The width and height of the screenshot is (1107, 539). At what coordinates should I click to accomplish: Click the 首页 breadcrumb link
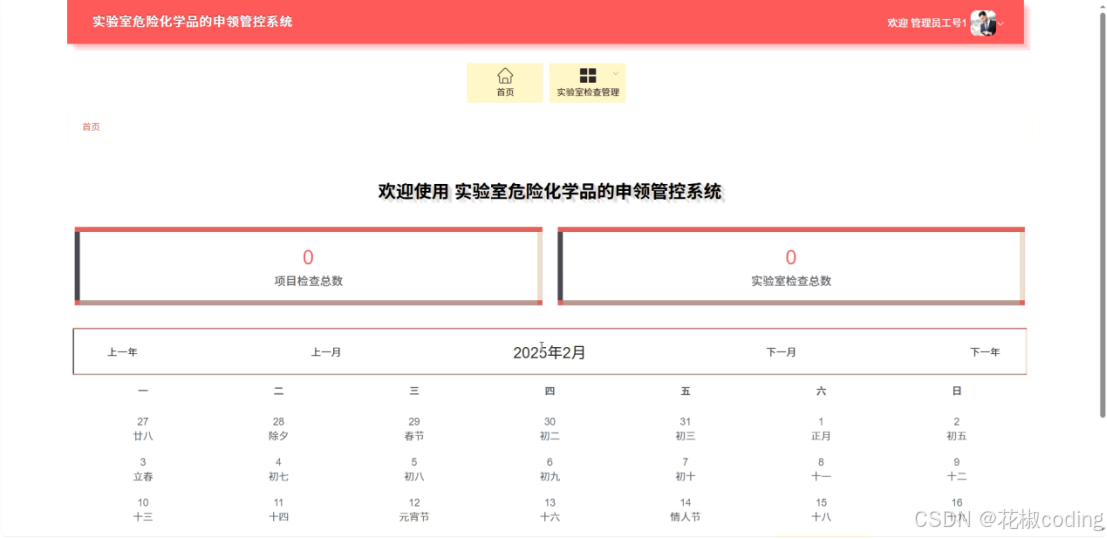91,127
